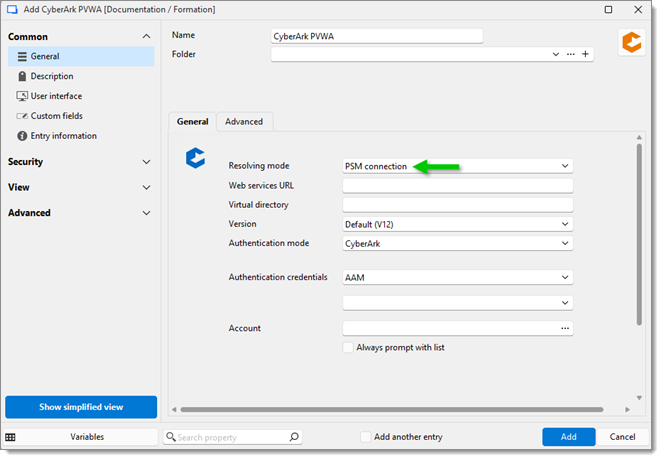662x460 pixels.
Task: Click the Web services URL field
Action: coord(458,186)
